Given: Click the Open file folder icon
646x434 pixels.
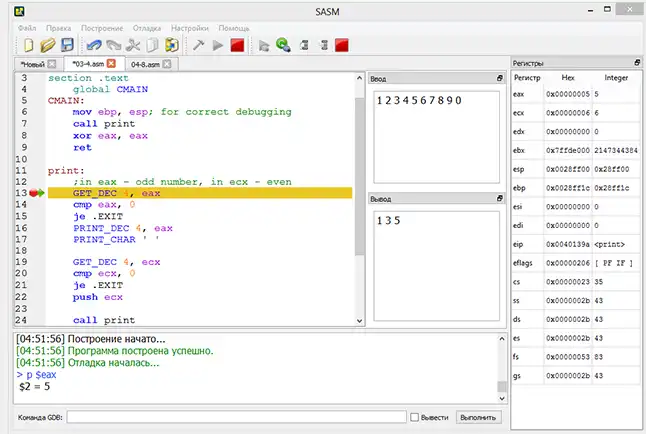Looking at the screenshot, I should click(47, 45).
